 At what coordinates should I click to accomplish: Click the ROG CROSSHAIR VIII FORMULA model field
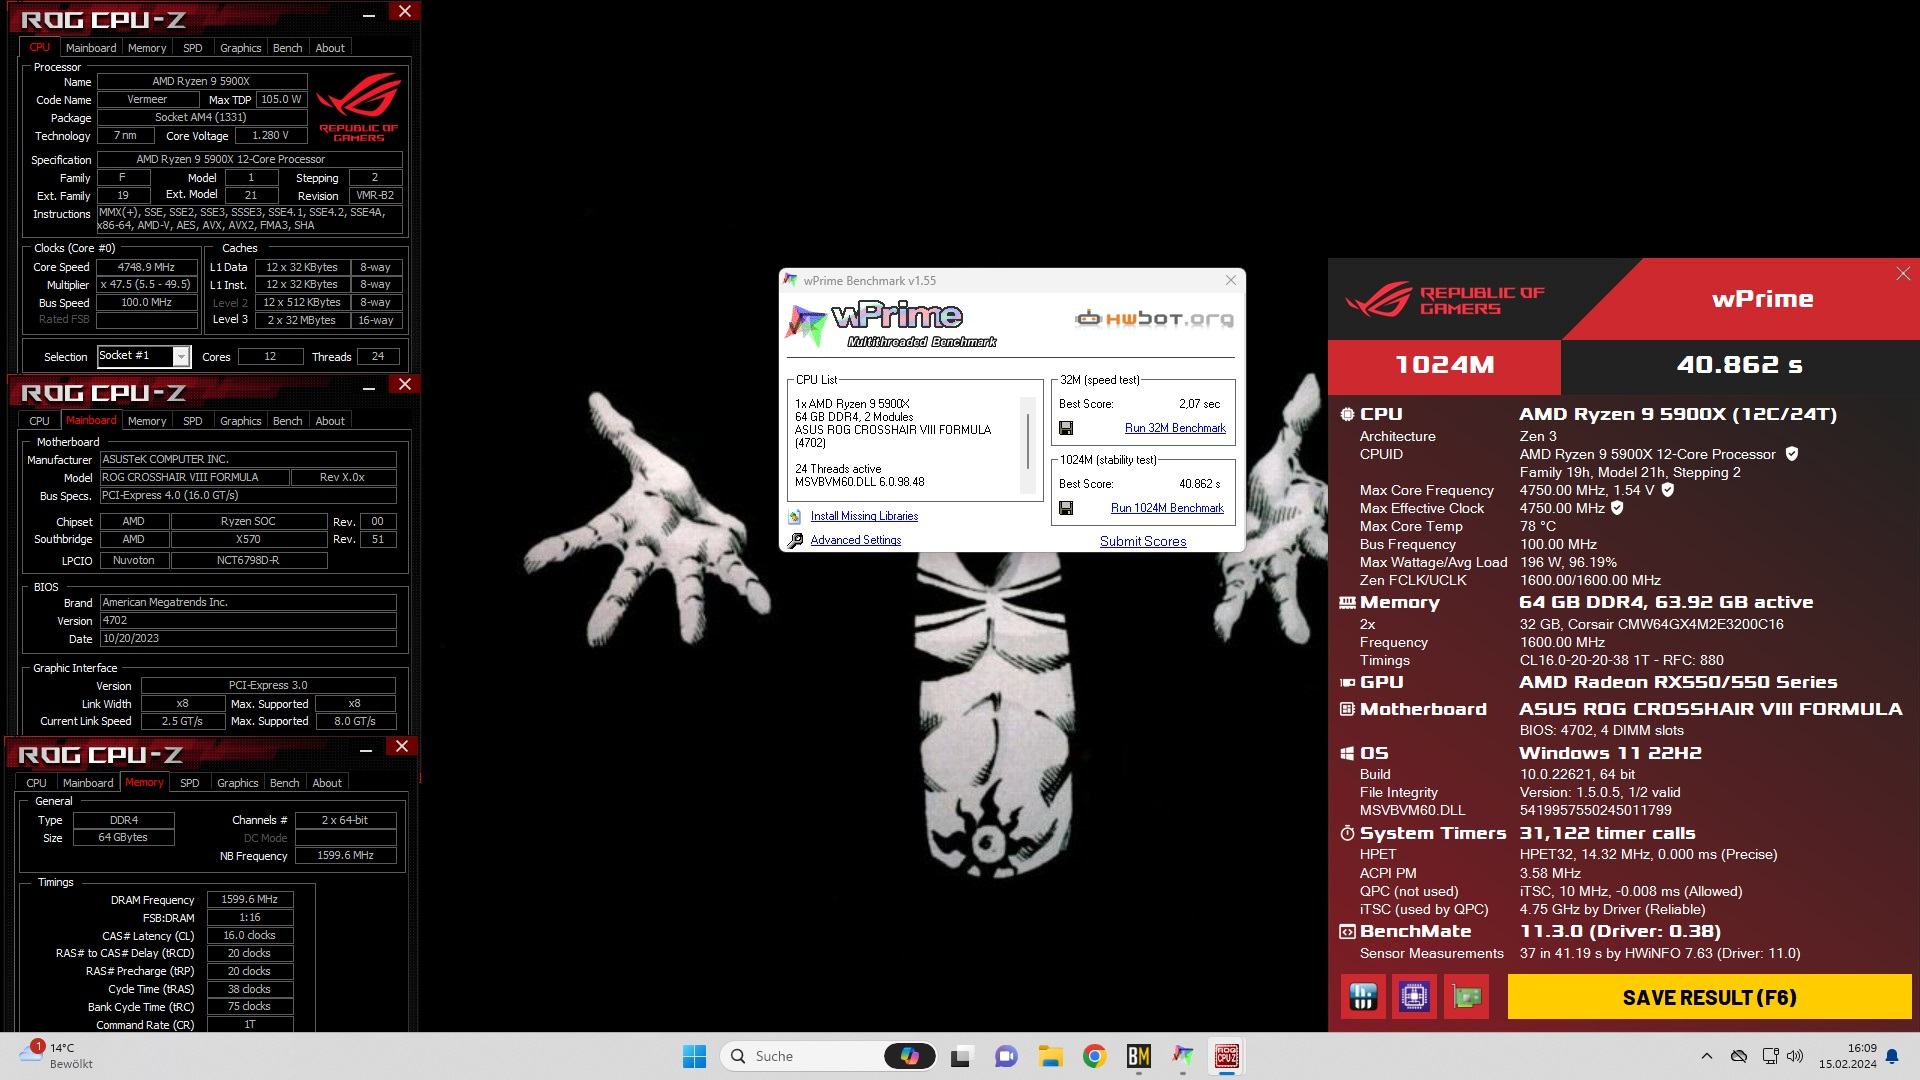coord(195,477)
